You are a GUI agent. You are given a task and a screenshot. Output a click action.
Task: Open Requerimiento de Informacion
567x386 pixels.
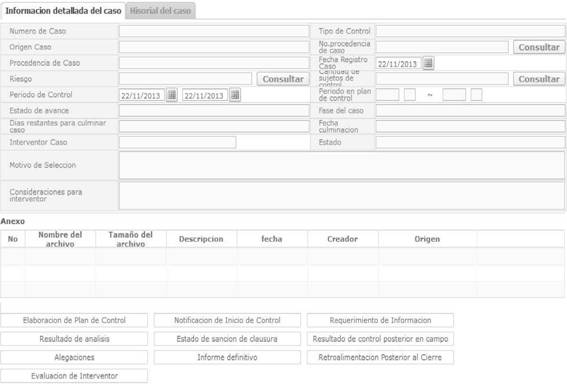(x=380, y=320)
